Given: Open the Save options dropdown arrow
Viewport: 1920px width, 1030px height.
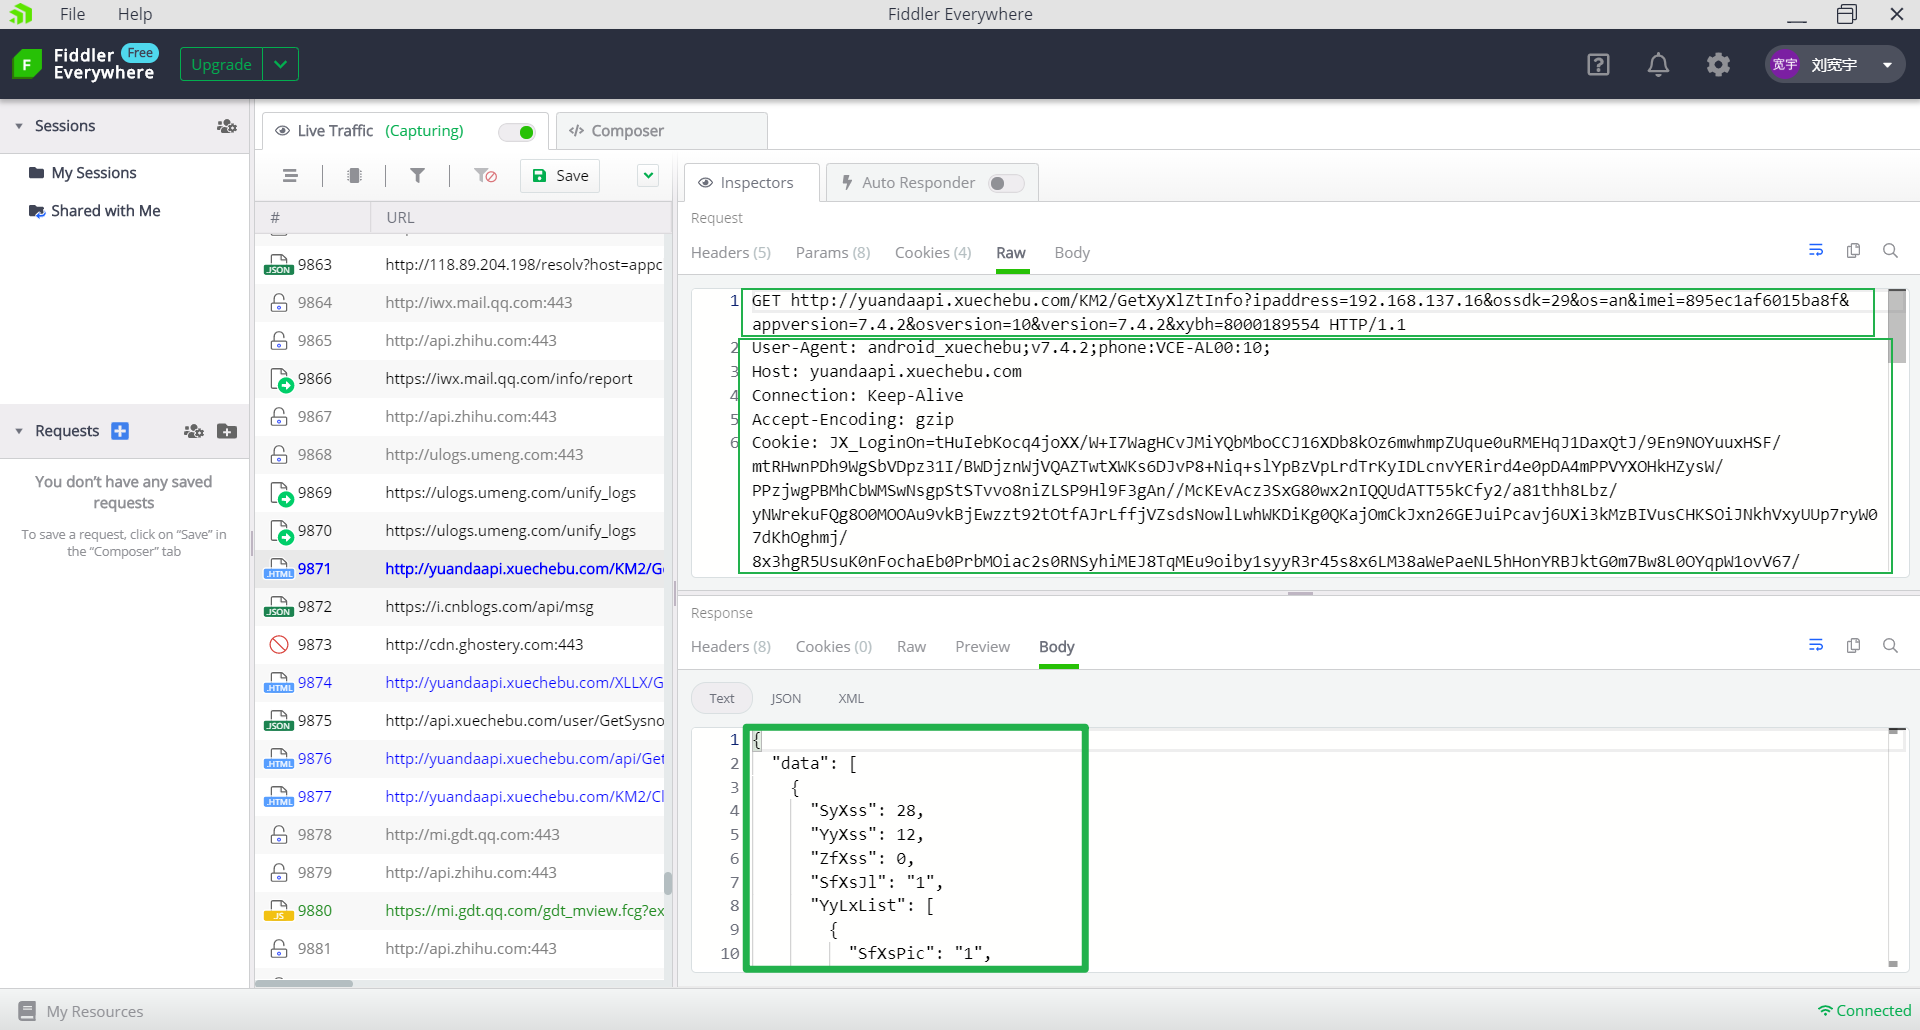Looking at the screenshot, I should pyautogui.click(x=648, y=176).
